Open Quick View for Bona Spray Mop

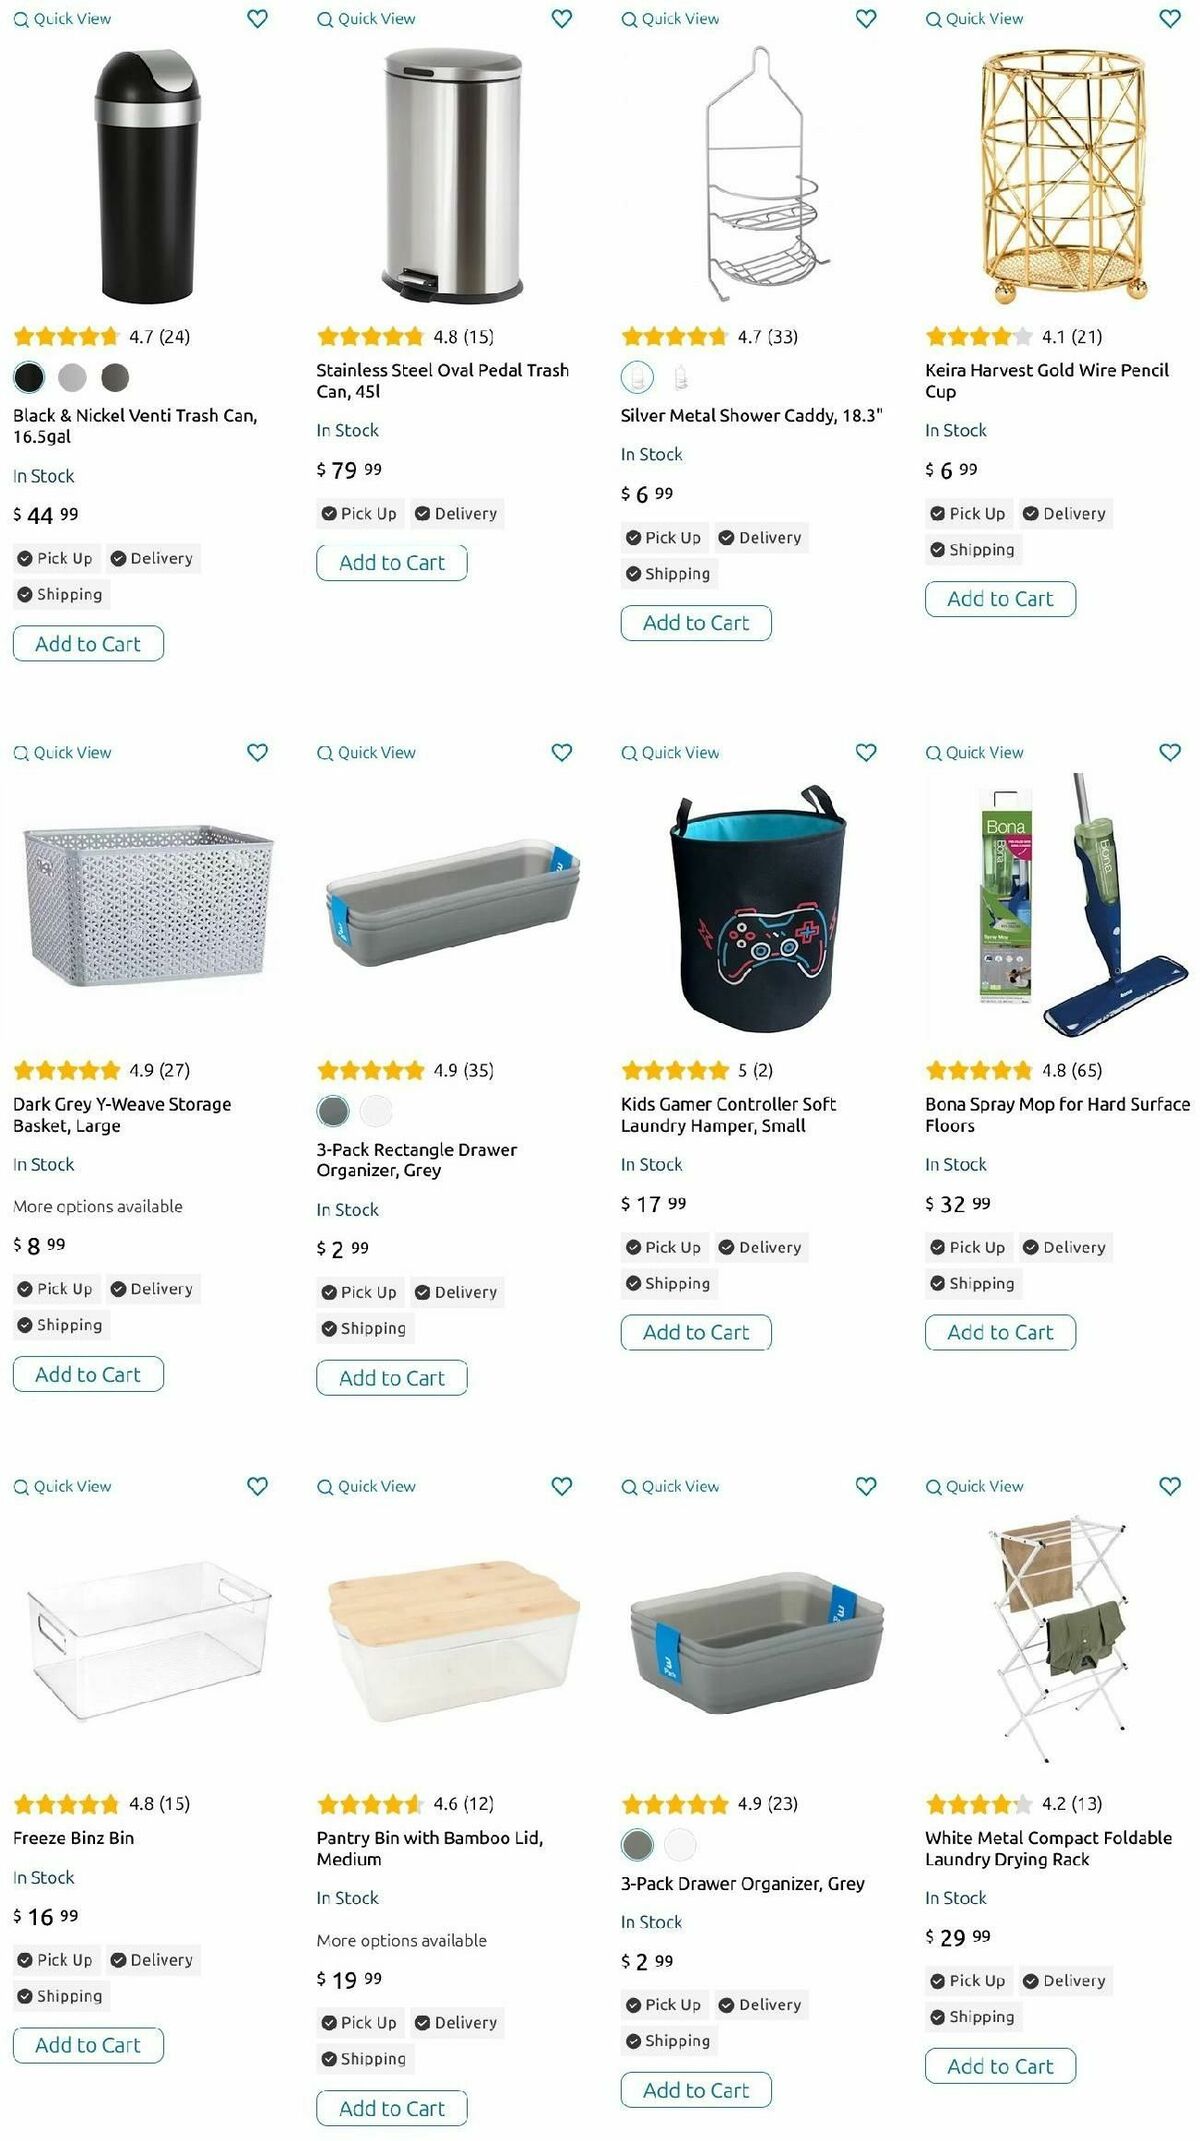(x=975, y=753)
